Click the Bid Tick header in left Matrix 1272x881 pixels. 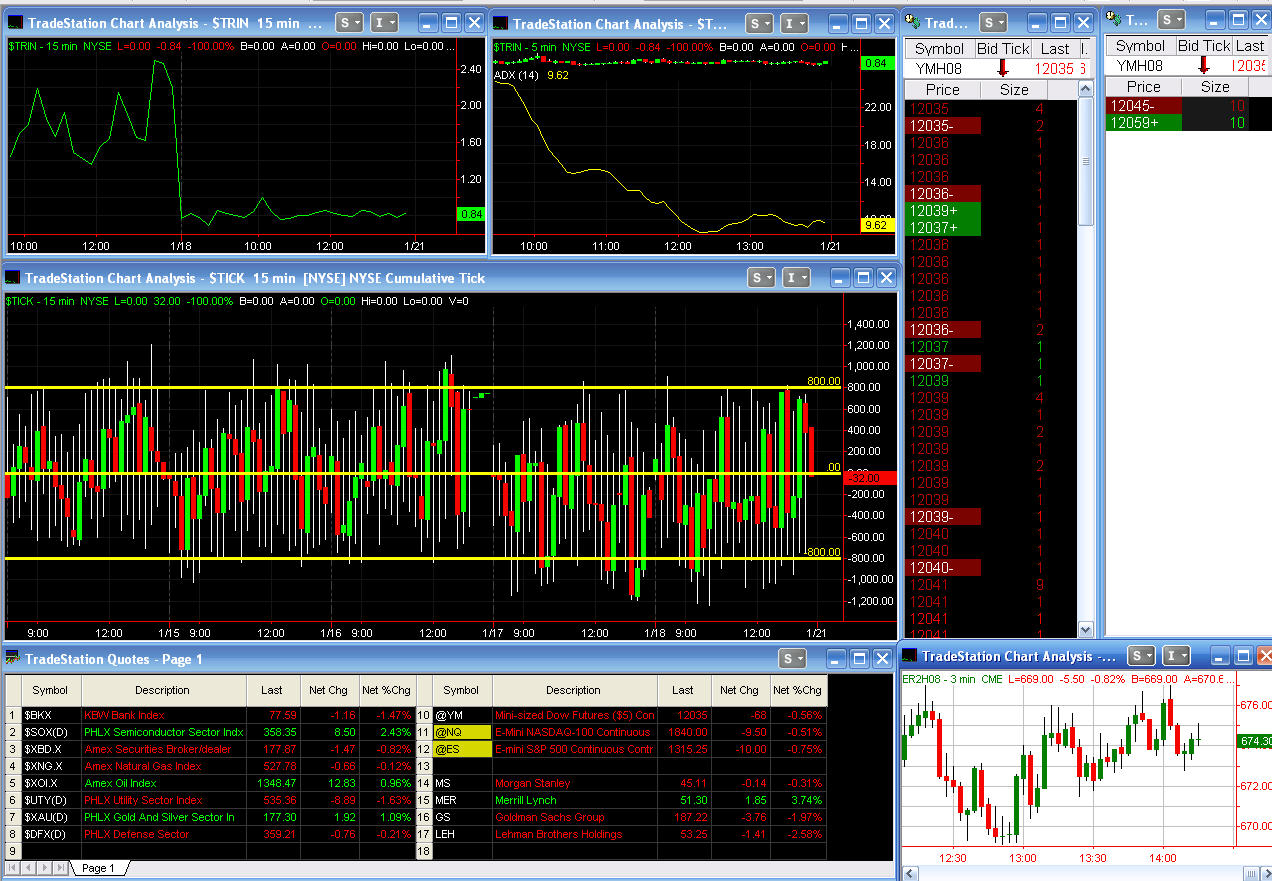[1003, 48]
